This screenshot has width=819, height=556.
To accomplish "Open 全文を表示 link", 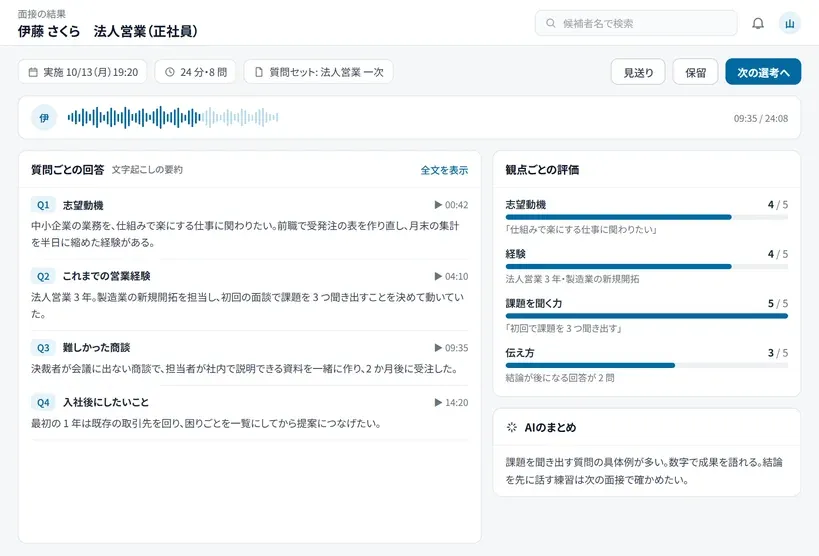I will (444, 170).
